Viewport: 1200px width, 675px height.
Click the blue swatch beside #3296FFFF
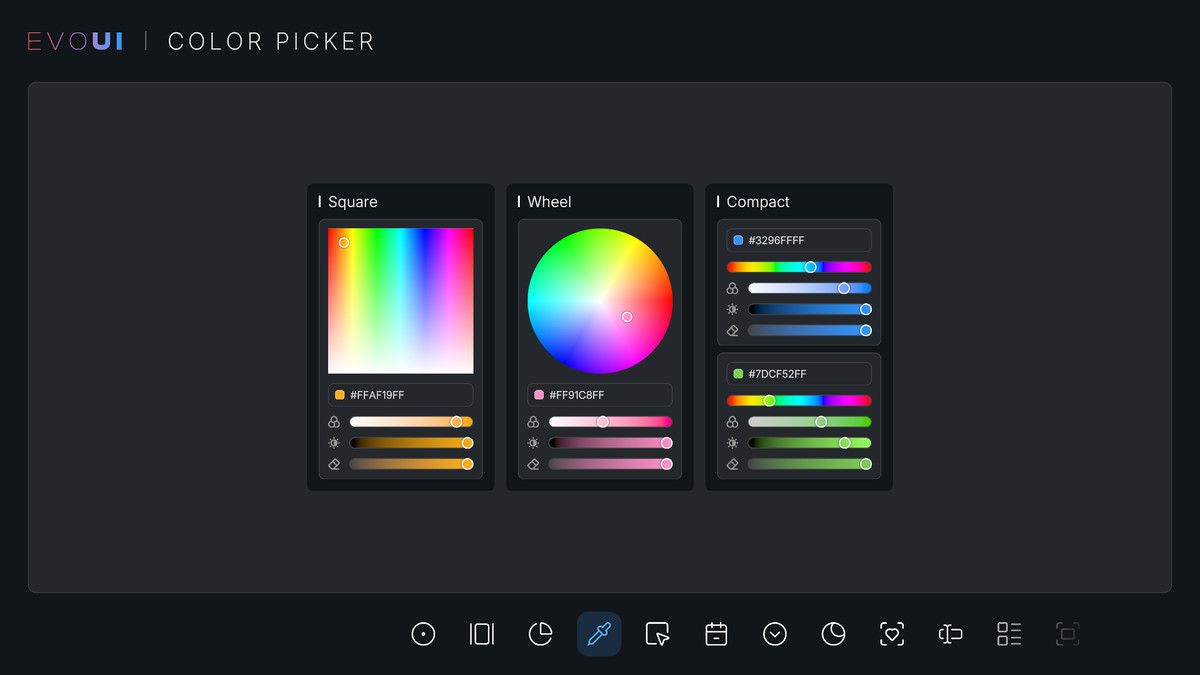[739, 240]
